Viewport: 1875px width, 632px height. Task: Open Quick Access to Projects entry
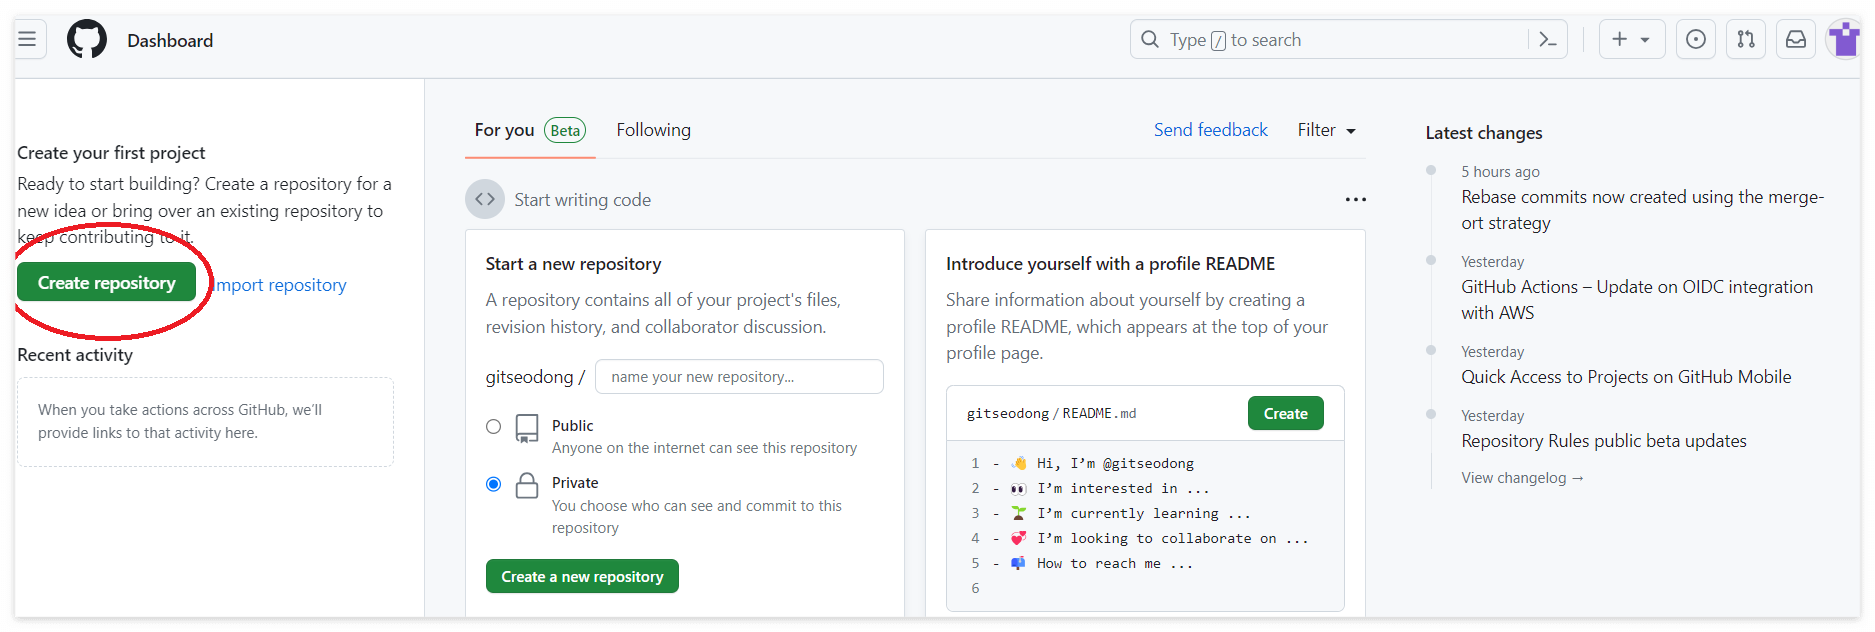1626,377
